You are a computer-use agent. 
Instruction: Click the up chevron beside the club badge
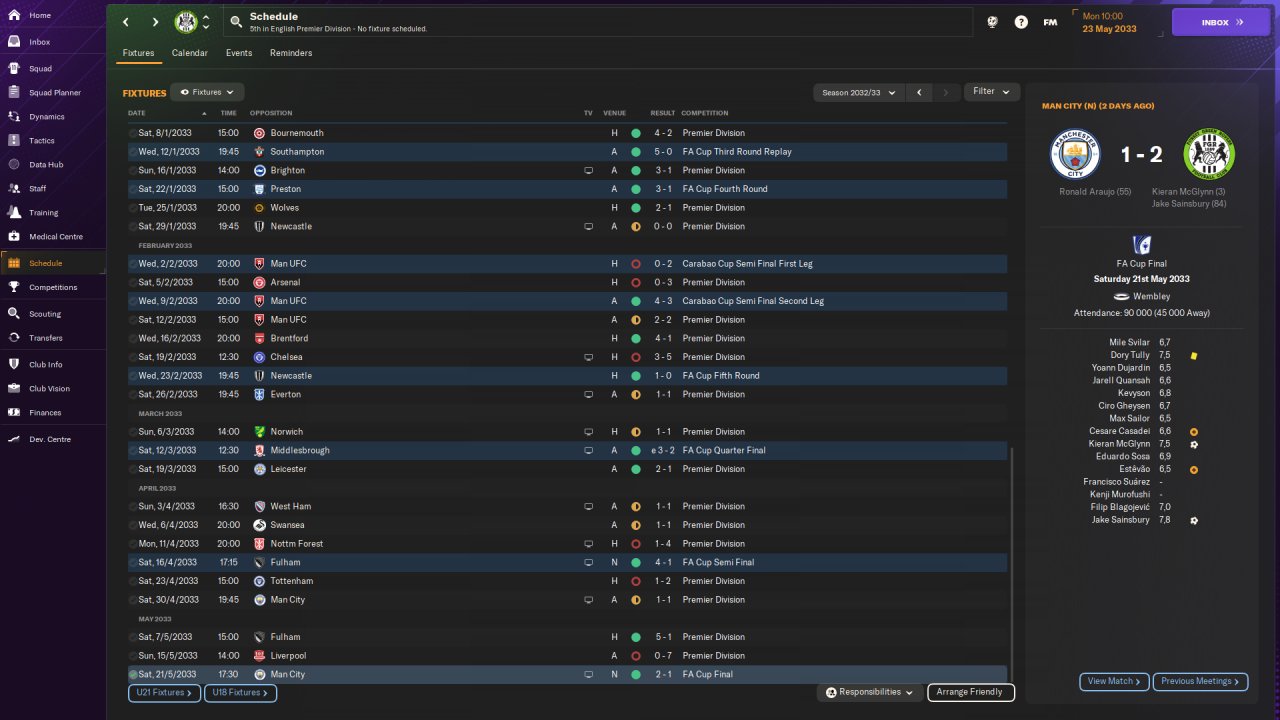coord(206,17)
